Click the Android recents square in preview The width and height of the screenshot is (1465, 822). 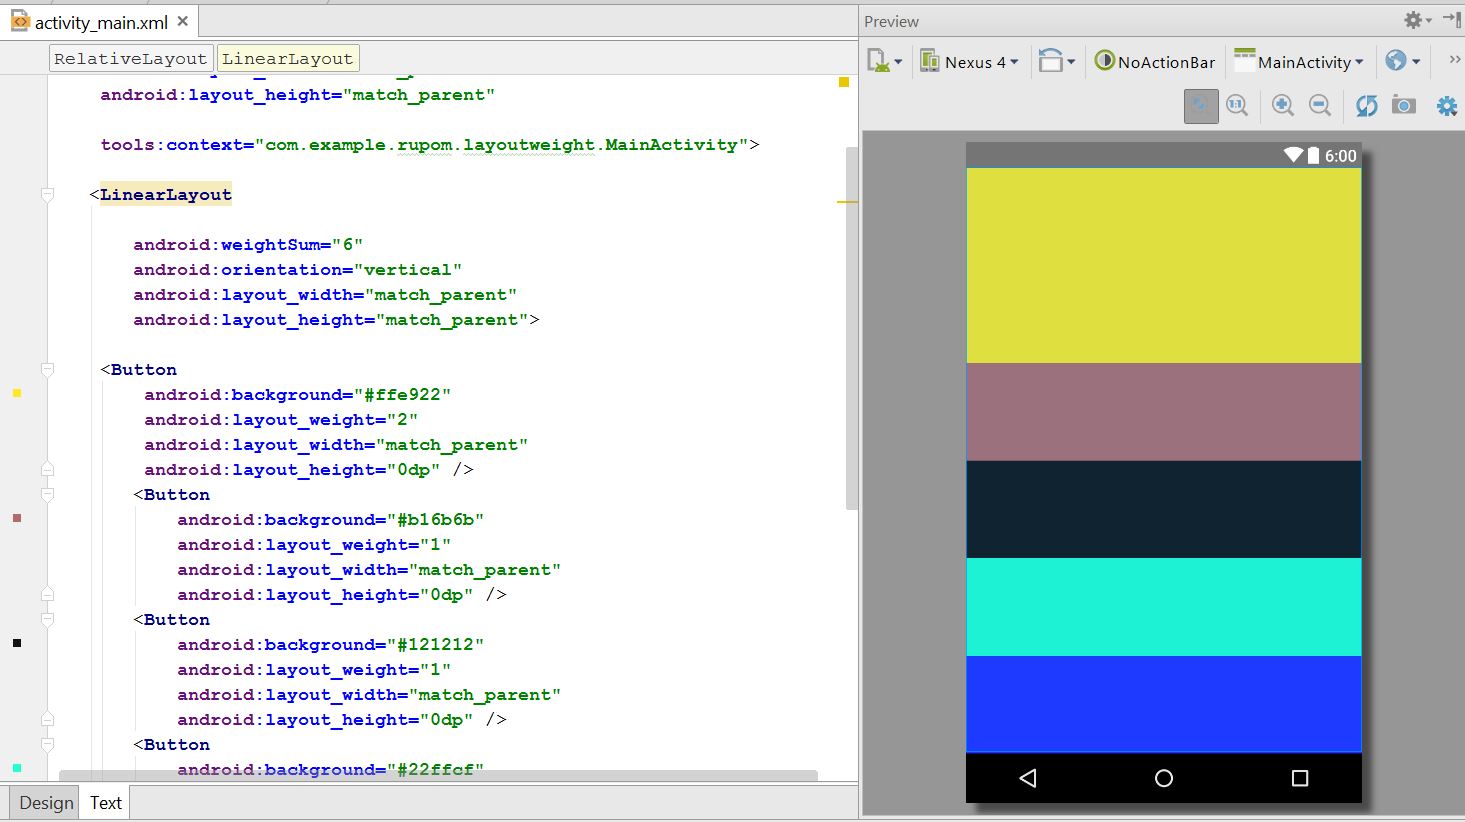[1300, 778]
